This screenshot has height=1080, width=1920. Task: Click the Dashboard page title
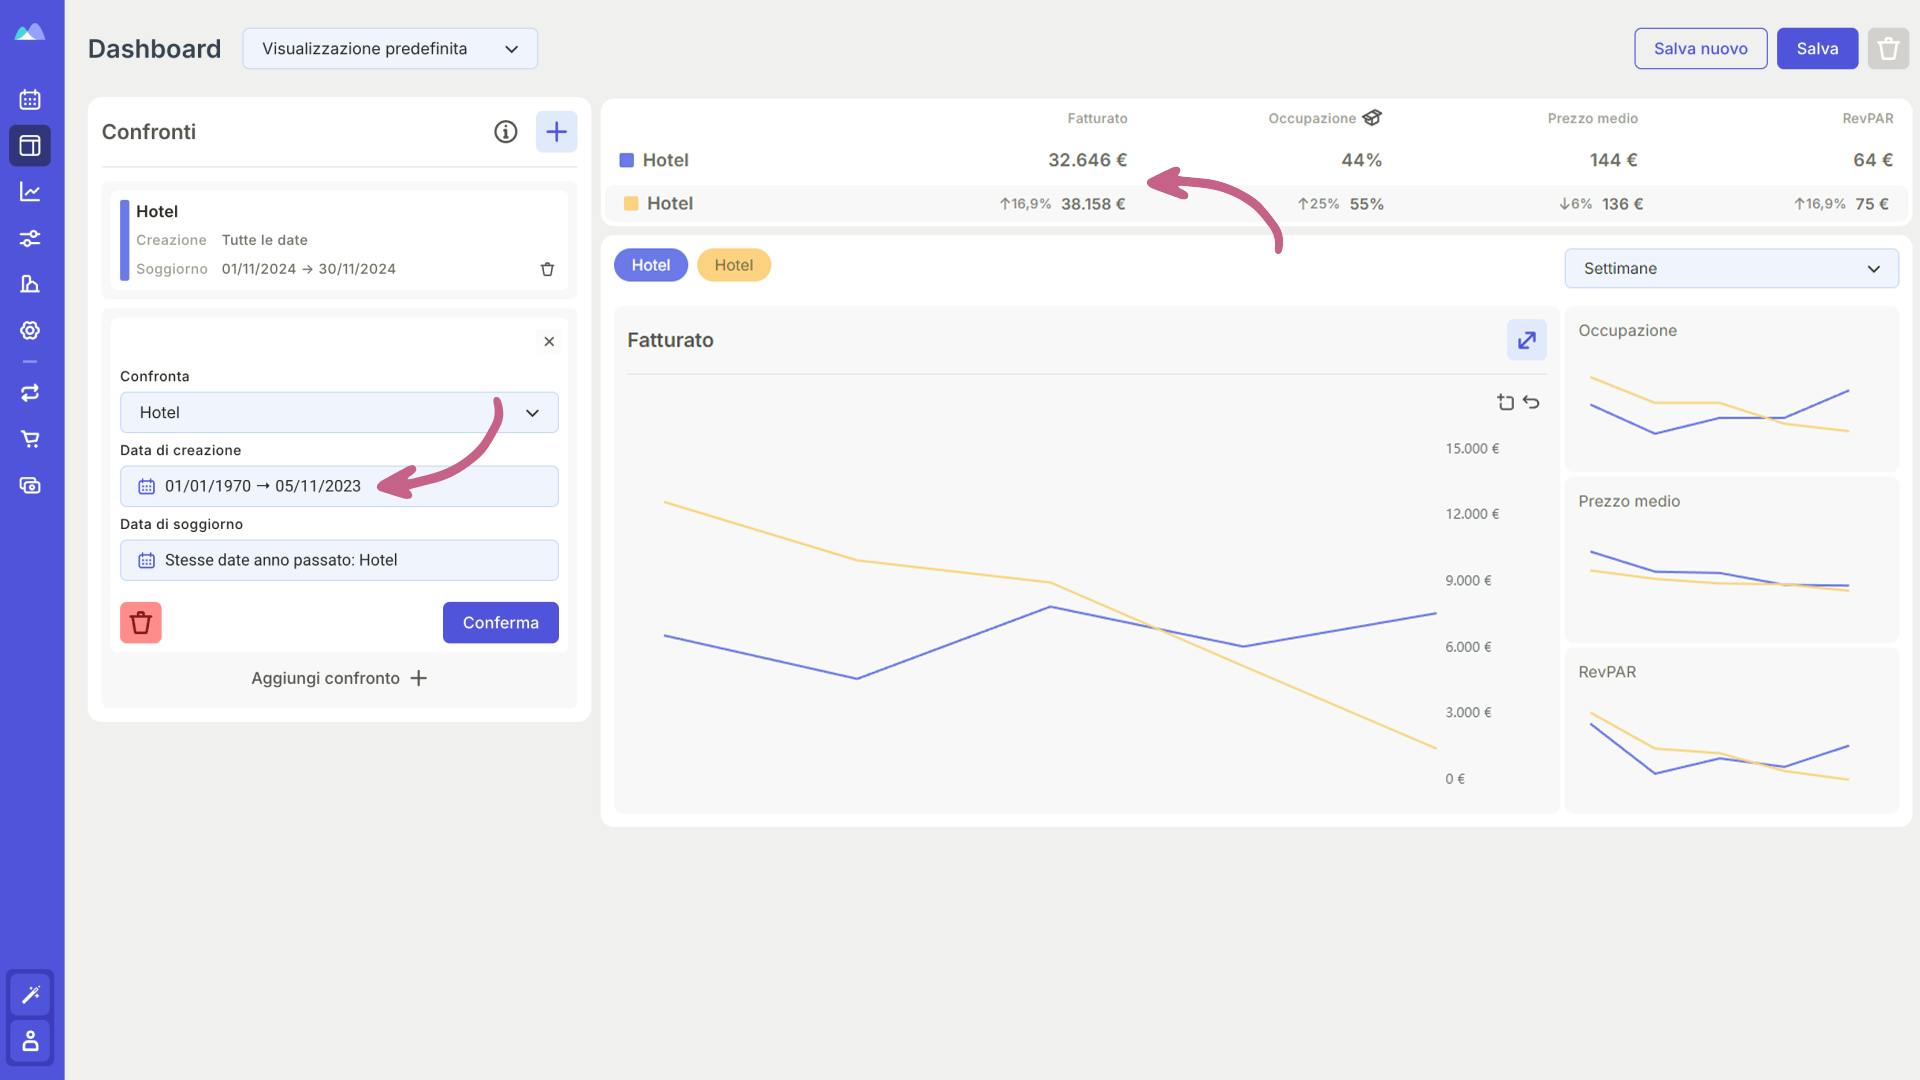pos(154,48)
